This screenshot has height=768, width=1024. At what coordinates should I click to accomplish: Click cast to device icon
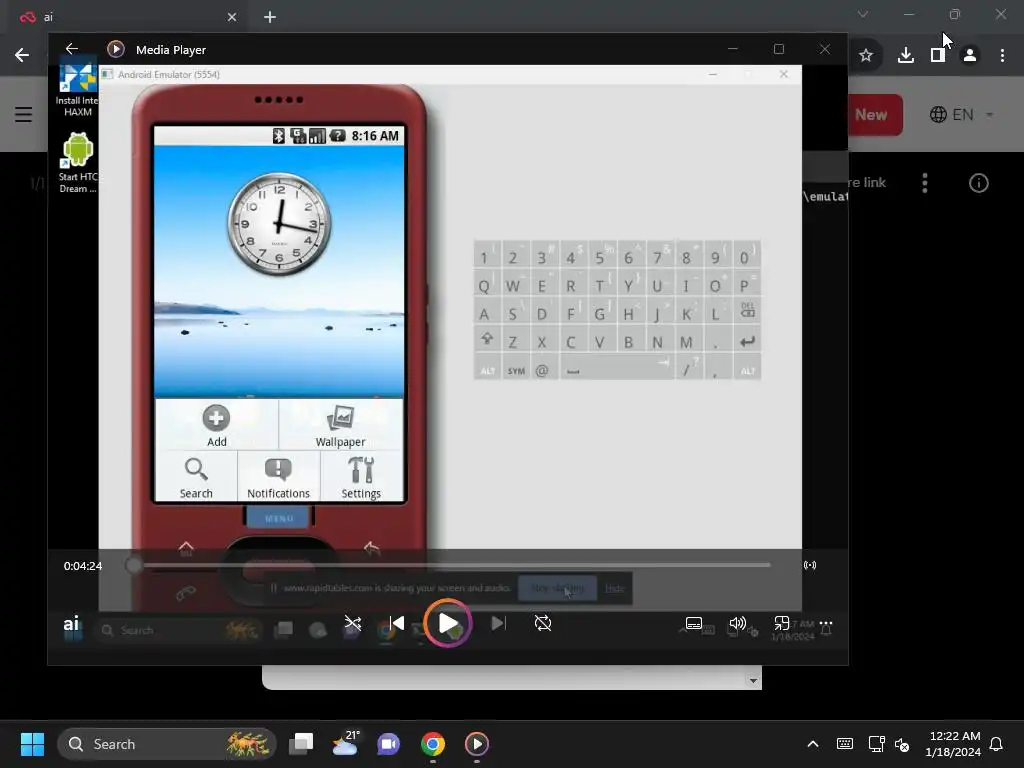click(810, 565)
